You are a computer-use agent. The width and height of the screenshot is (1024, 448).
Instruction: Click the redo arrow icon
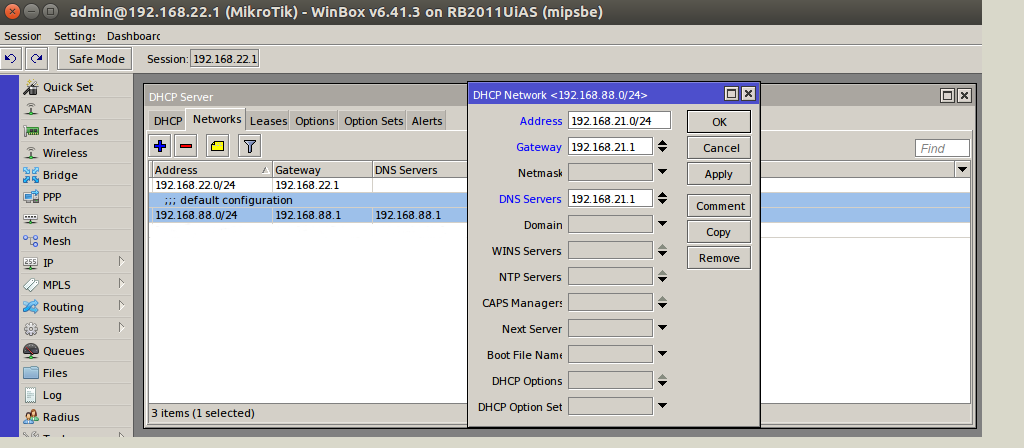coord(36,59)
